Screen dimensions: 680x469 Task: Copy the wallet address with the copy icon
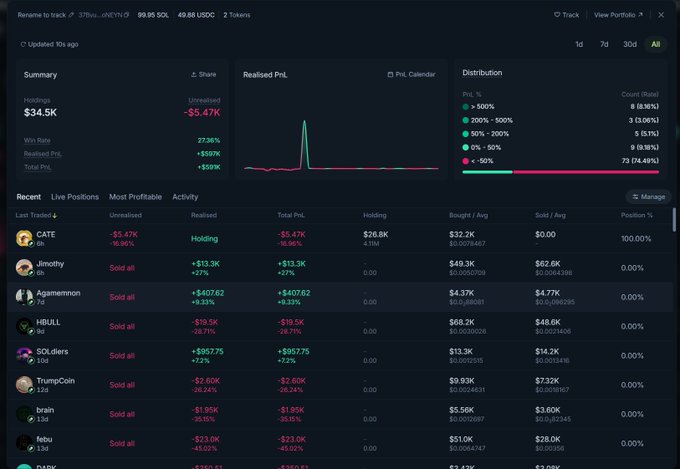click(127, 15)
